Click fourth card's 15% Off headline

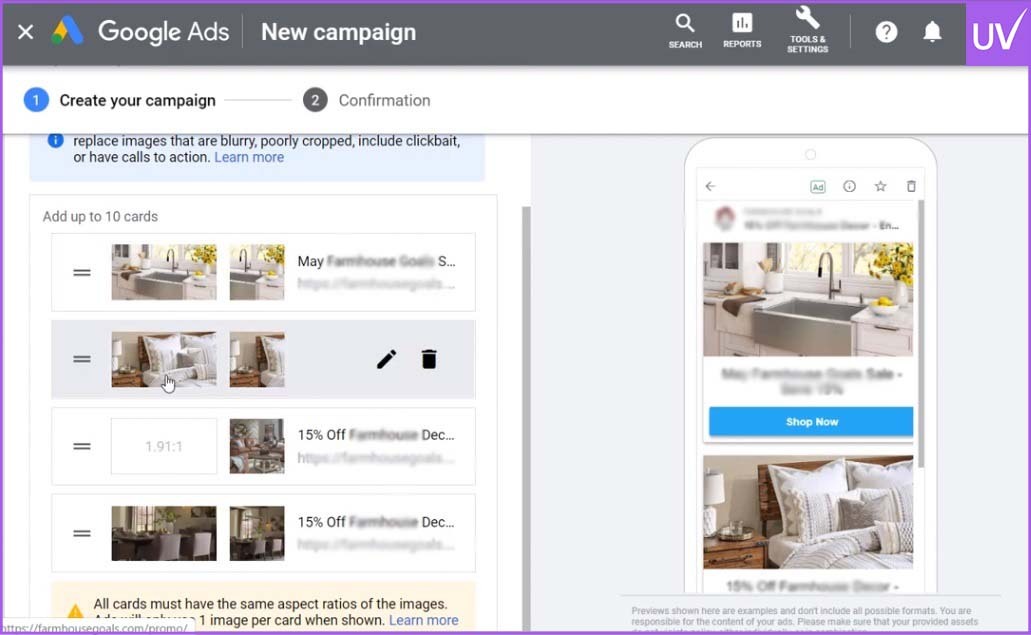[375, 522]
